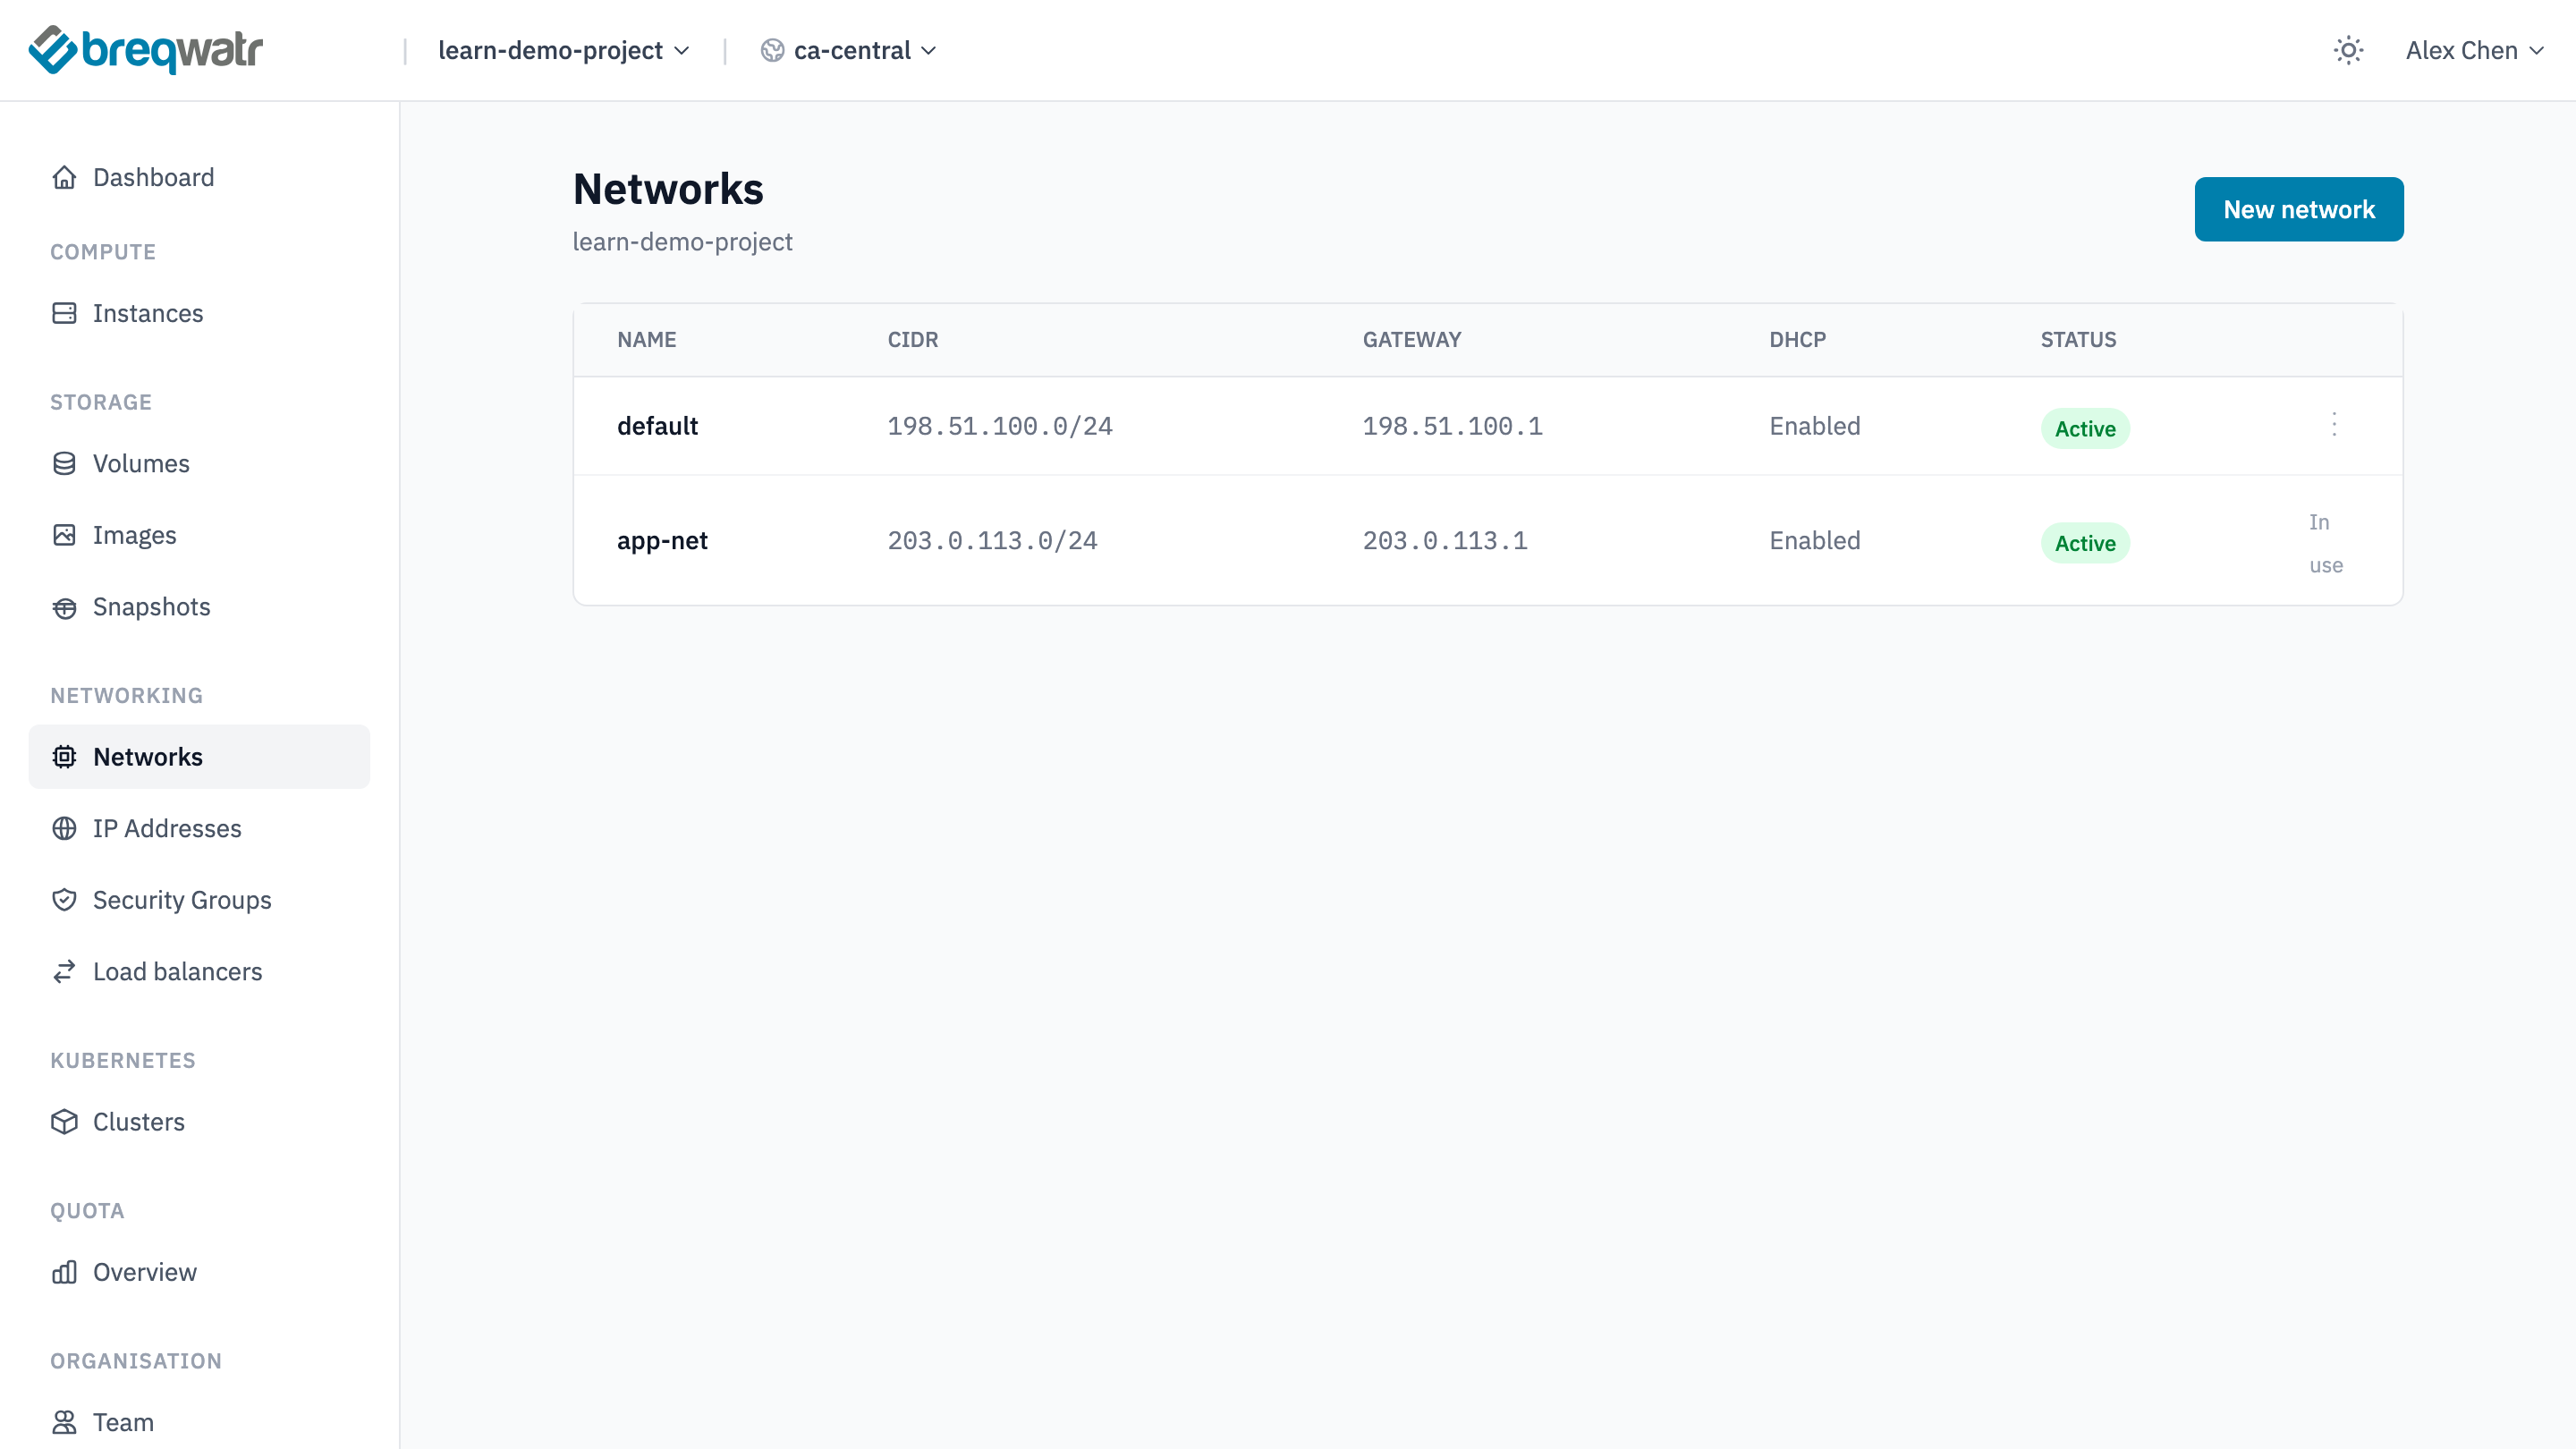Open Security Groups page
2576x1449 pixels.
pyautogui.click(x=199, y=900)
